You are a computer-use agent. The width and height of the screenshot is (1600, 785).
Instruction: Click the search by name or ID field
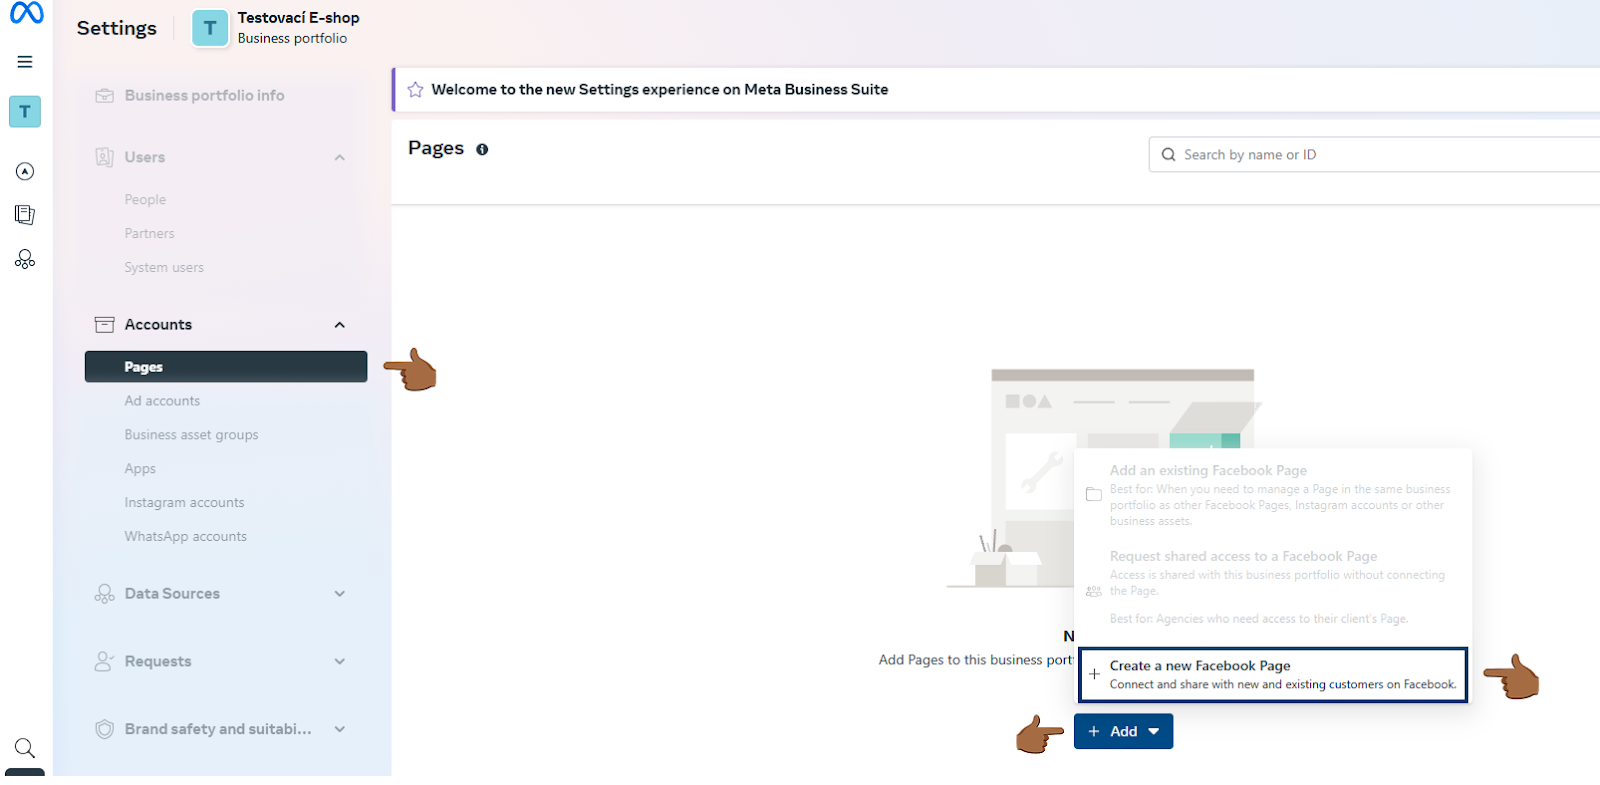(1374, 155)
